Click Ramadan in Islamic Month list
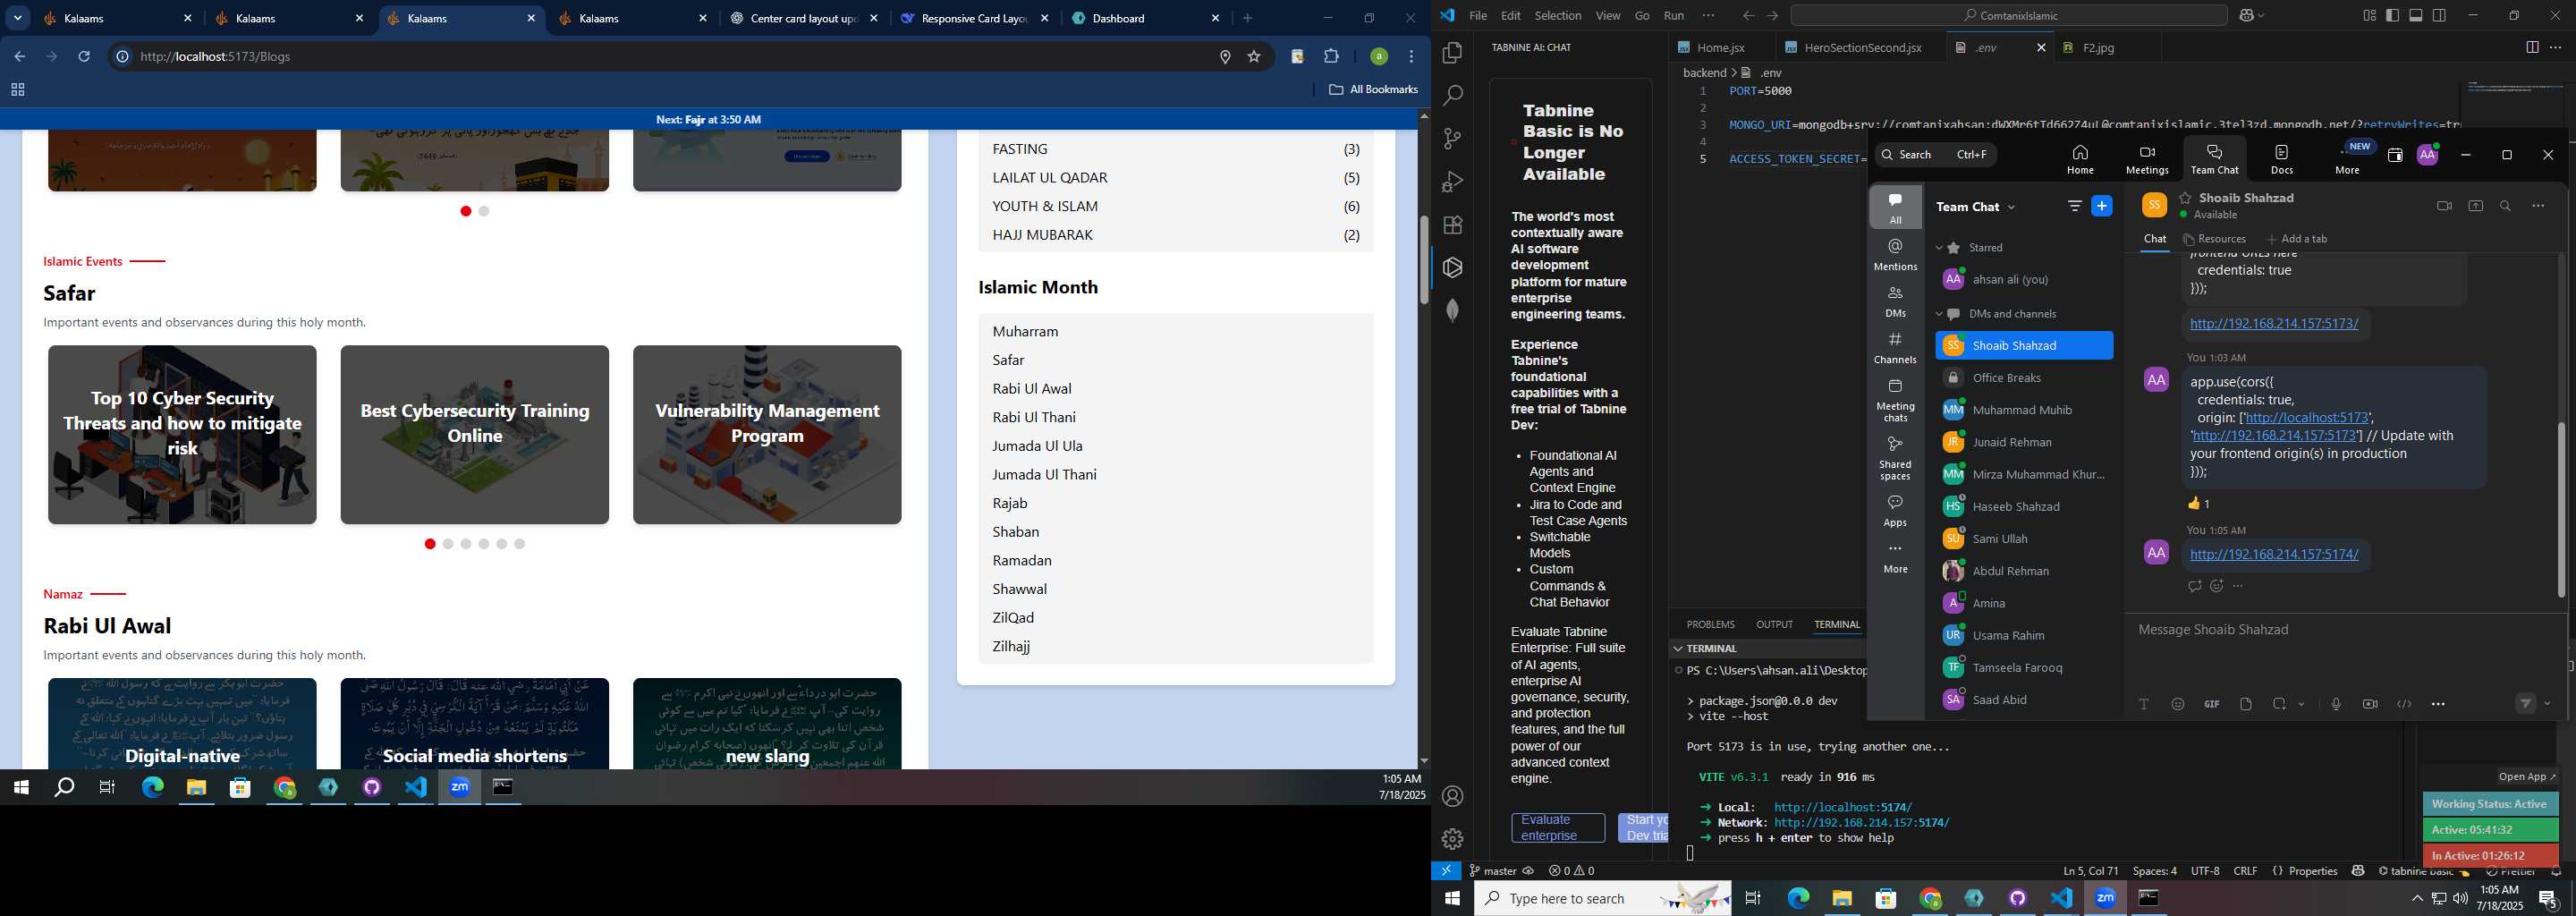The height and width of the screenshot is (916, 2576). coord(1022,560)
